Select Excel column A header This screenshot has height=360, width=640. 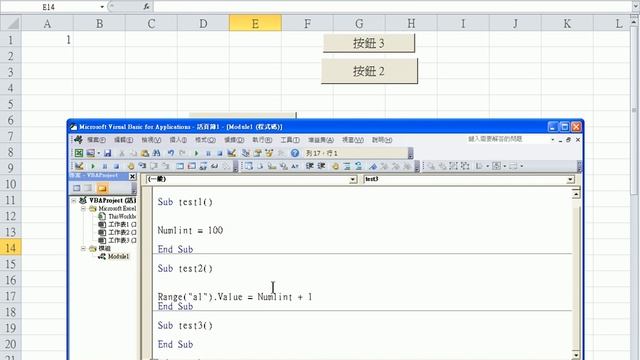47,24
